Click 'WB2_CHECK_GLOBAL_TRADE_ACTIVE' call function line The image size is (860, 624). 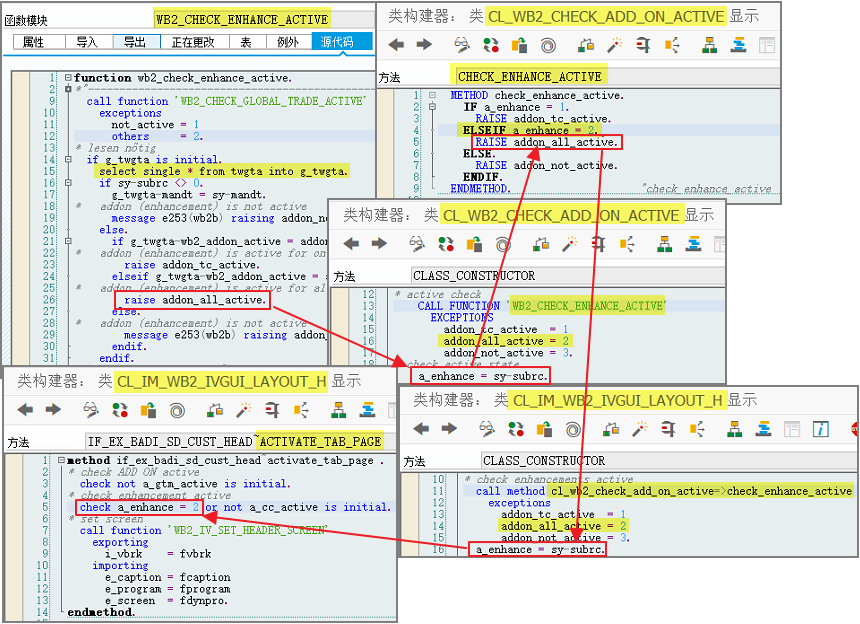225,101
